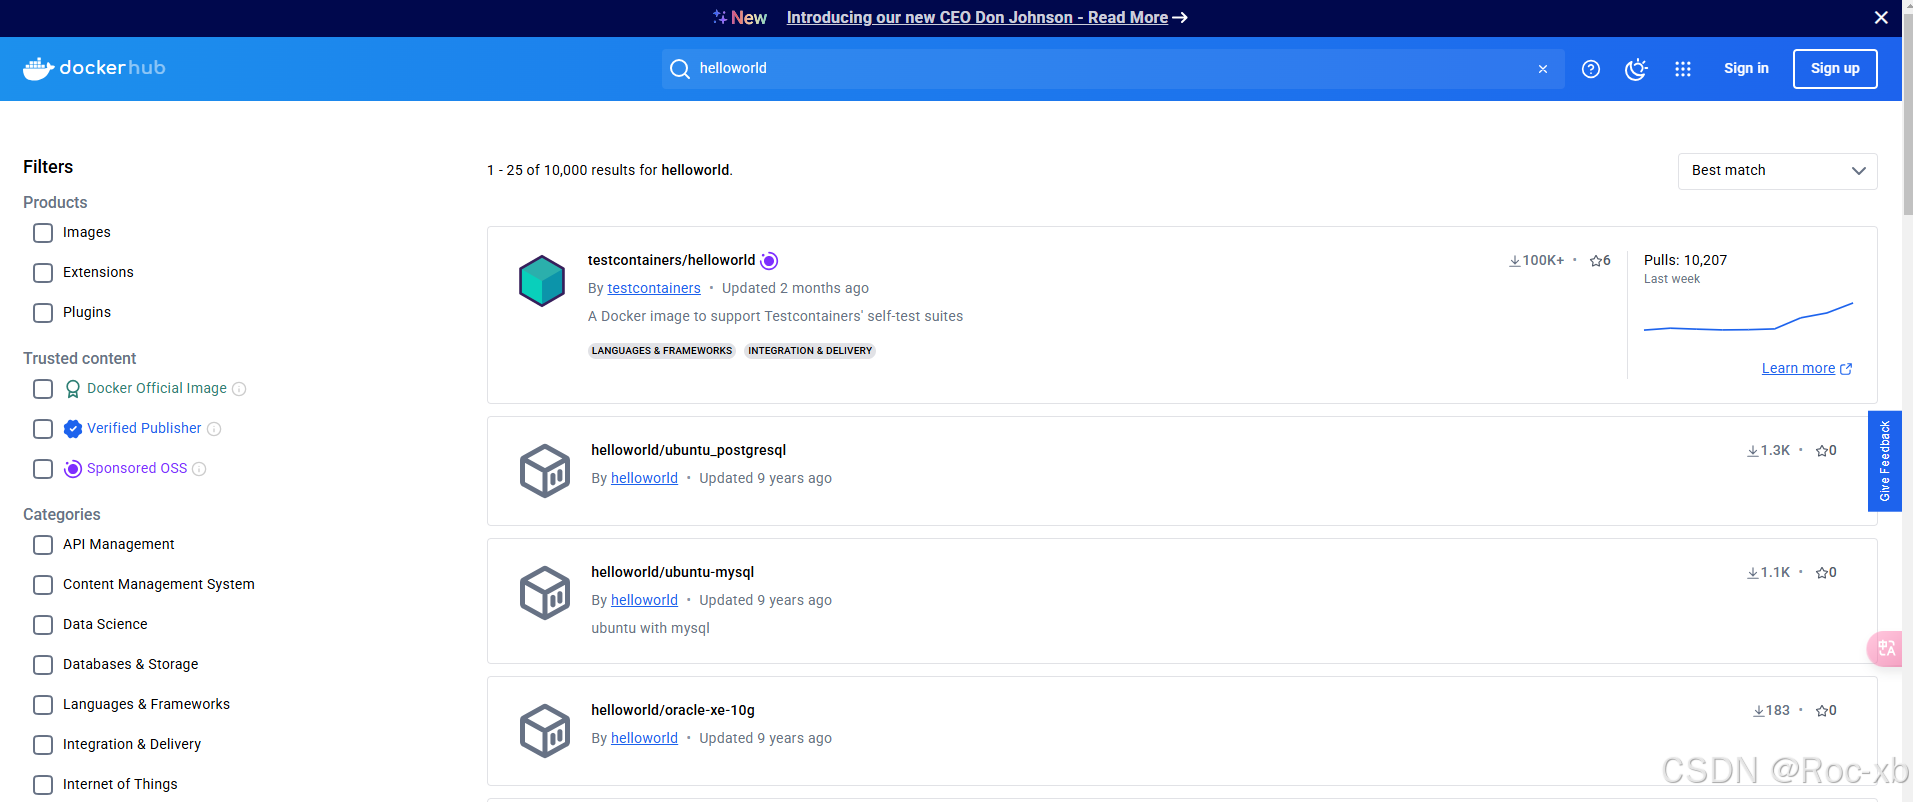Check the Languages & Frameworks category

click(43, 705)
